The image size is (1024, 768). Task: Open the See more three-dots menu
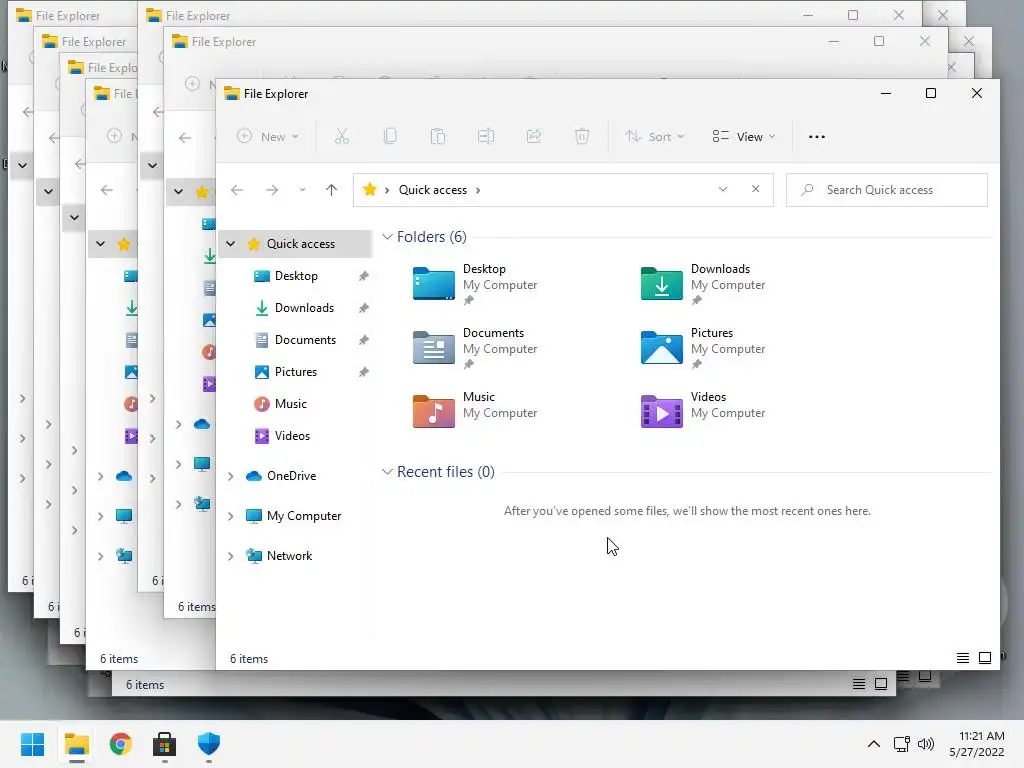pos(817,136)
